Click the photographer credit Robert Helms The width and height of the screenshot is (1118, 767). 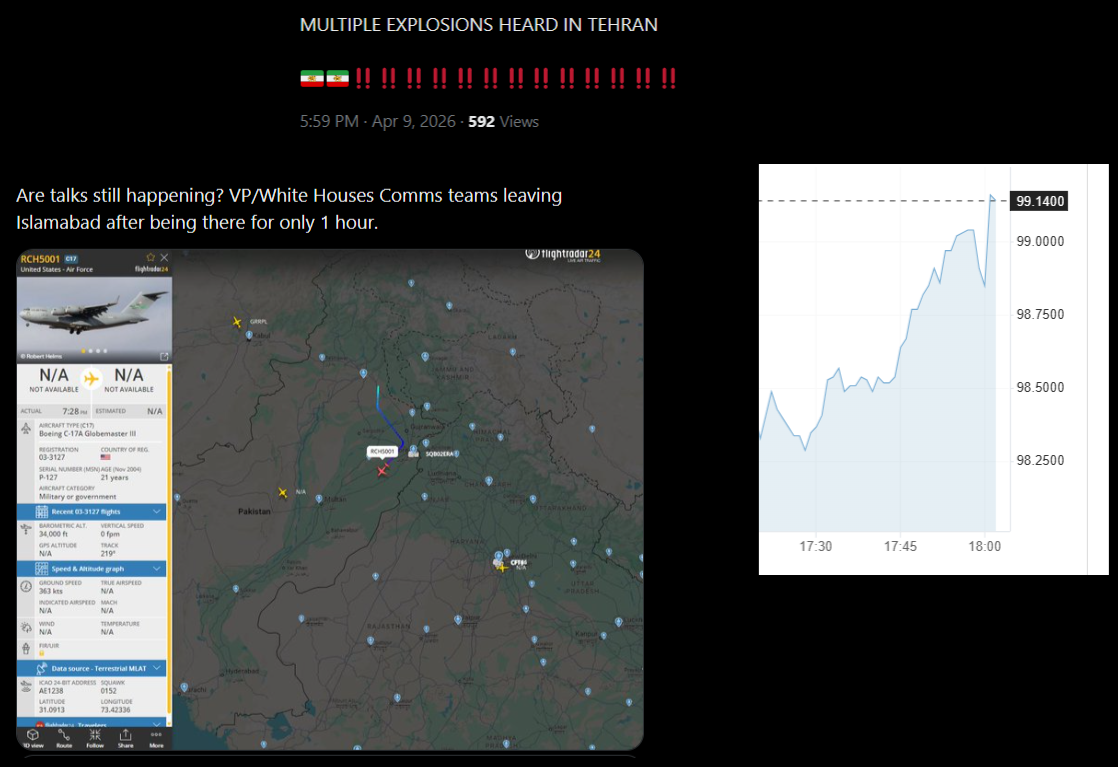click(x=41, y=356)
